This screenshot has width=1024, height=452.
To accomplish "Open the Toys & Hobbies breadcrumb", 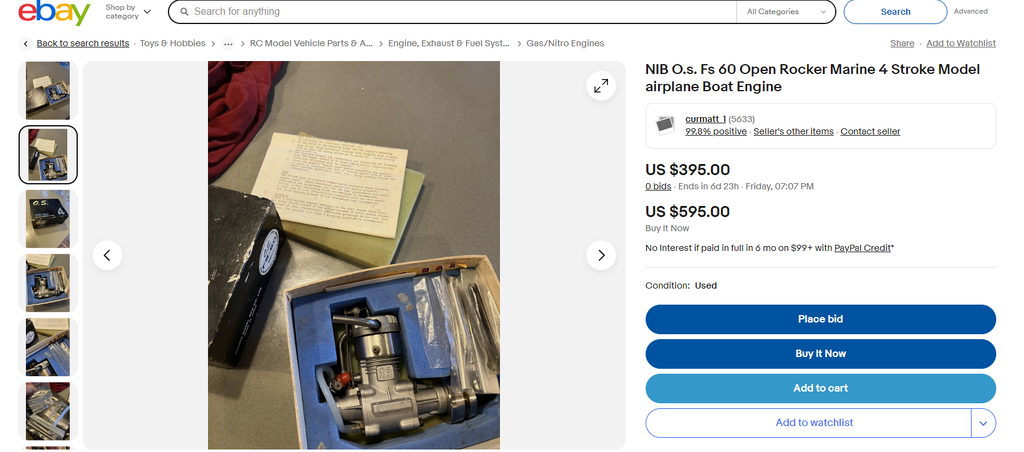I will coord(172,44).
